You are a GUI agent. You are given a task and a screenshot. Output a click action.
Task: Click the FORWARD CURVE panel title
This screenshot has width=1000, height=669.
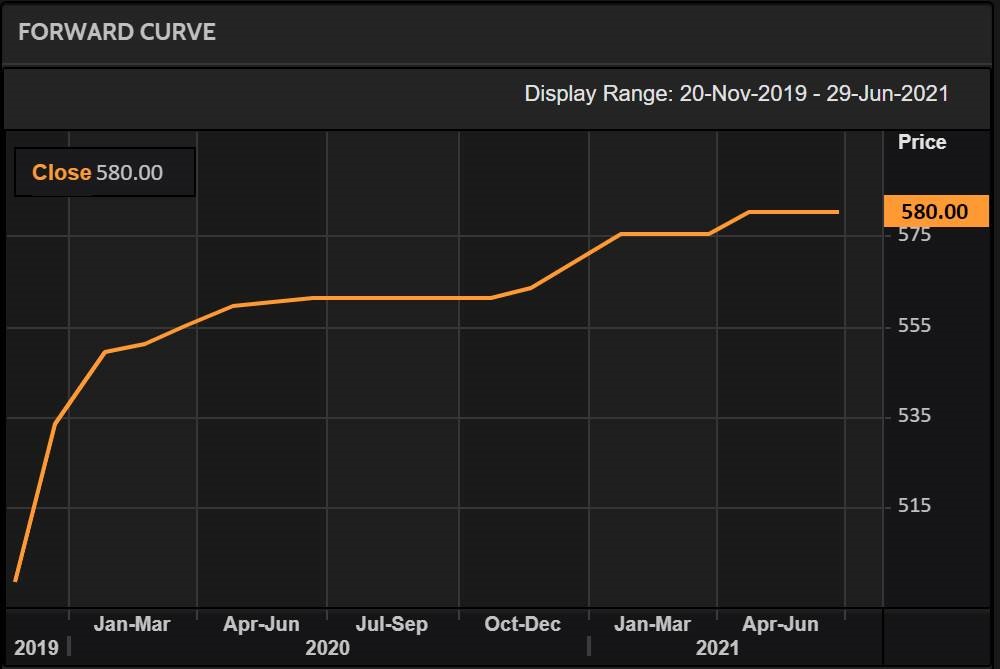pyautogui.click(x=117, y=31)
